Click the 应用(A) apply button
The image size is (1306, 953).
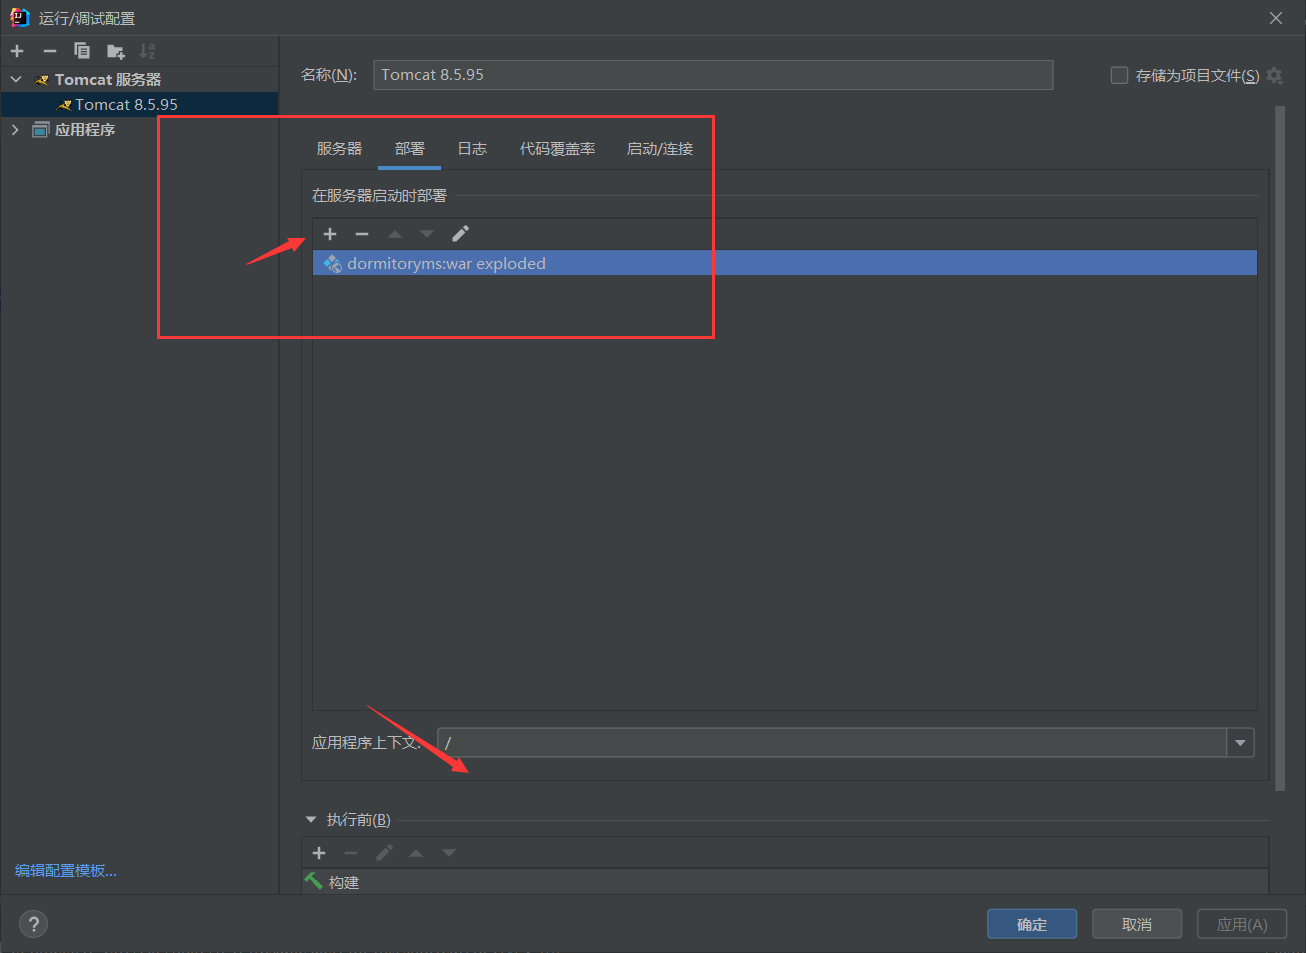(x=1242, y=924)
